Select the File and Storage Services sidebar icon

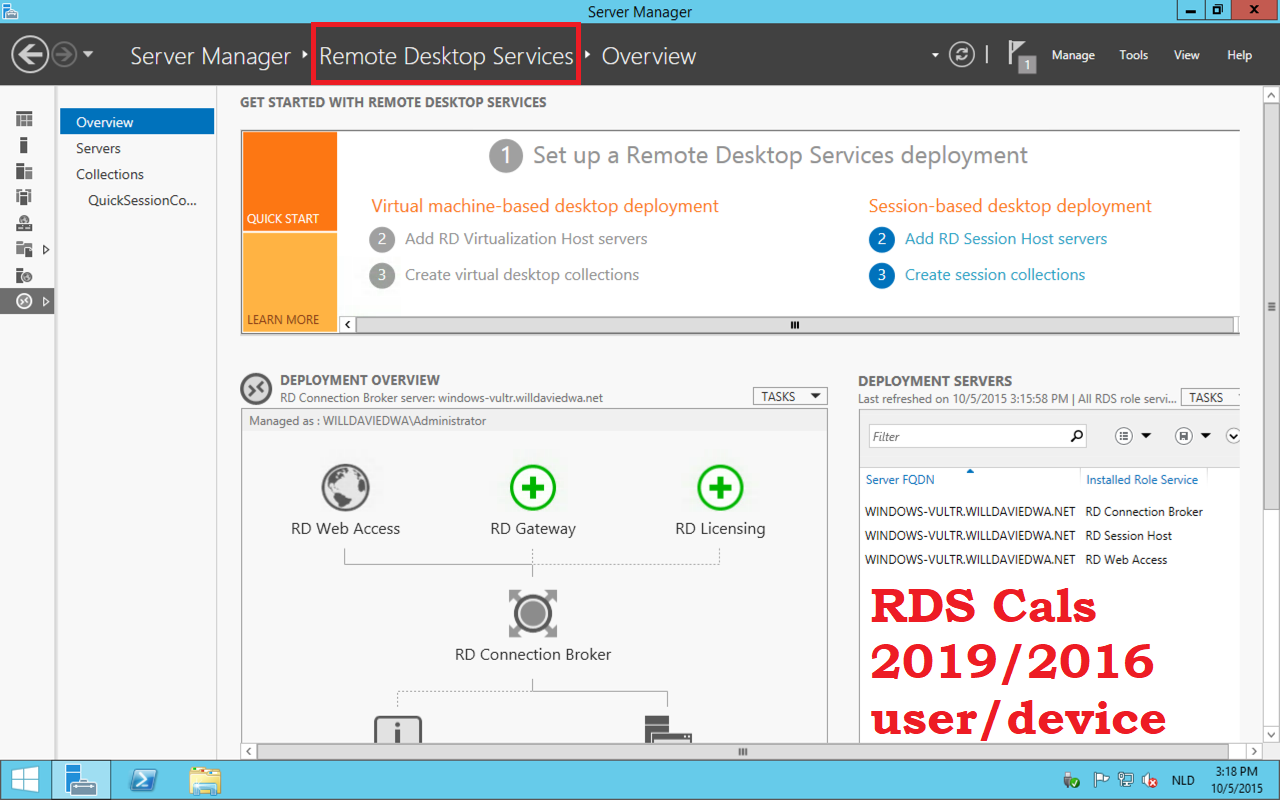click(x=24, y=249)
